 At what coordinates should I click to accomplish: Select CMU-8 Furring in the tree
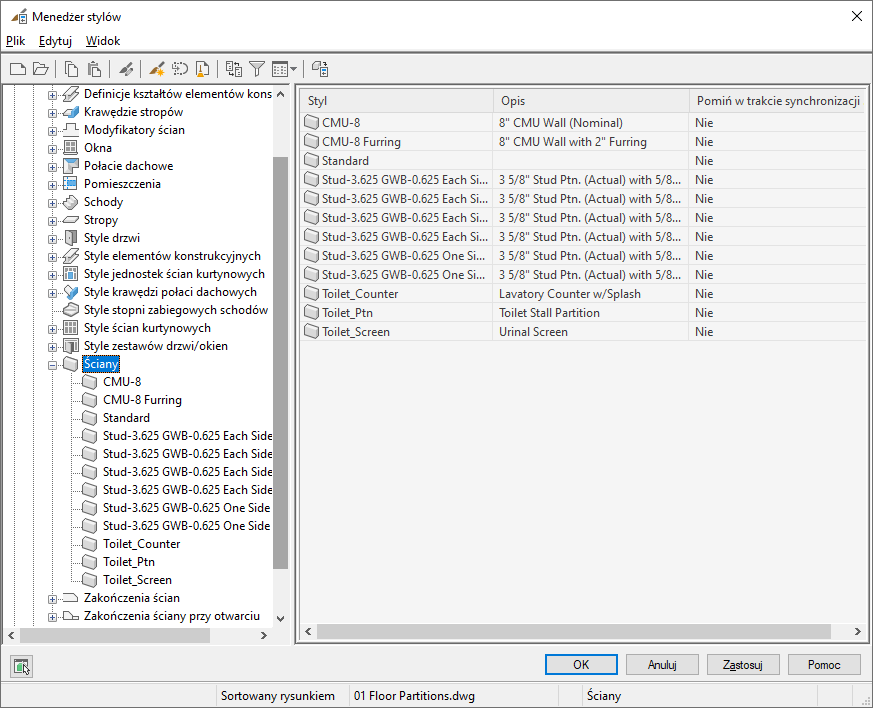tap(142, 400)
